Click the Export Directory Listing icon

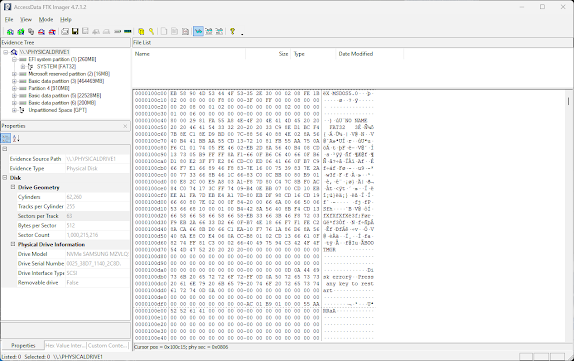point(185,31)
